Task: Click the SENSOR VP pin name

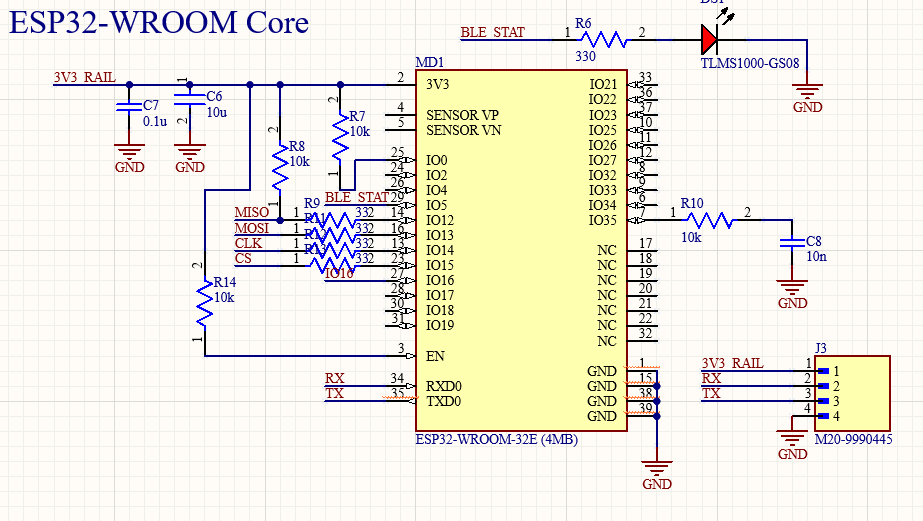Action: pyautogui.click(x=463, y=115)
